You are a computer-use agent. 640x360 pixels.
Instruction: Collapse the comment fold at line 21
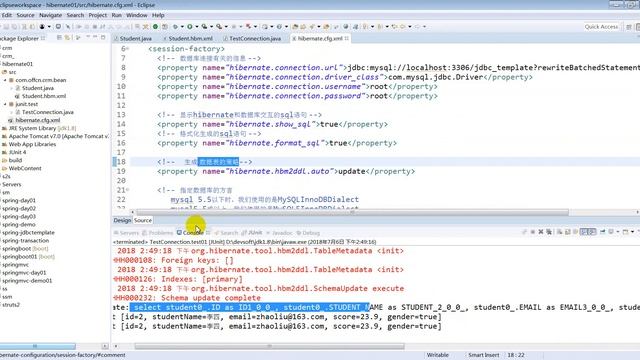(x=127, y=190)
